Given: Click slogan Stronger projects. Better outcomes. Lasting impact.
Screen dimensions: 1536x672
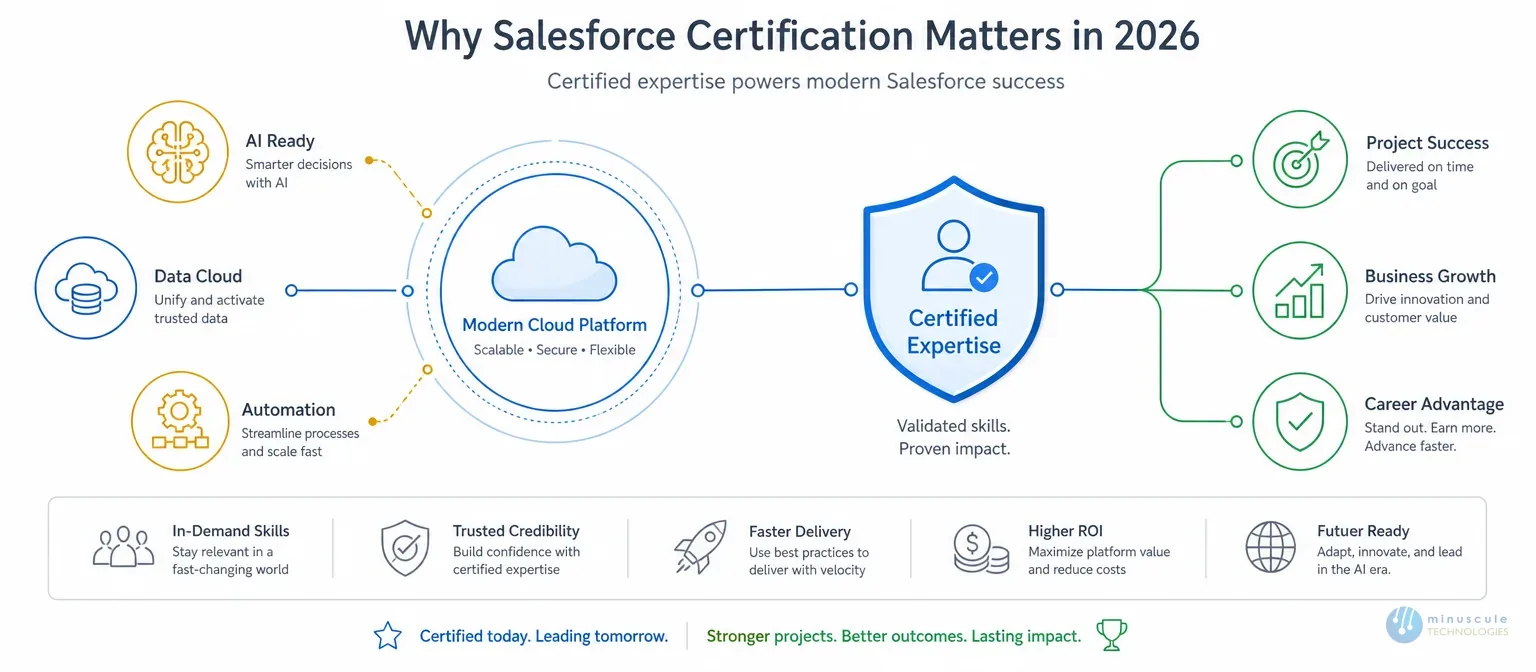Looking at the screenshot, I should point(894,636).
